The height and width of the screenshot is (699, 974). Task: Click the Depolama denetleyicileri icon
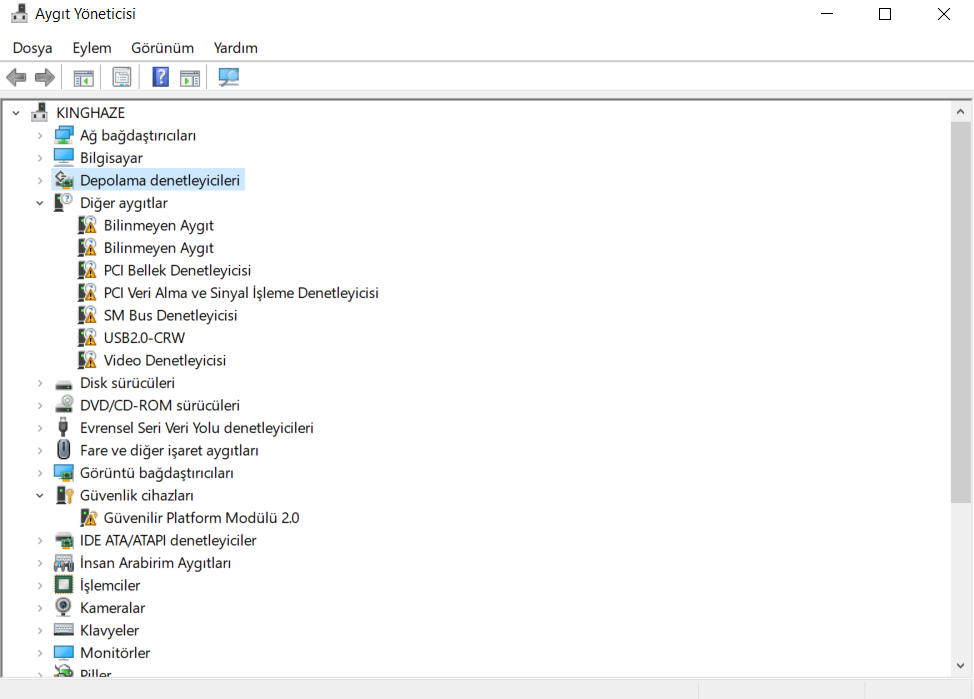63,180
